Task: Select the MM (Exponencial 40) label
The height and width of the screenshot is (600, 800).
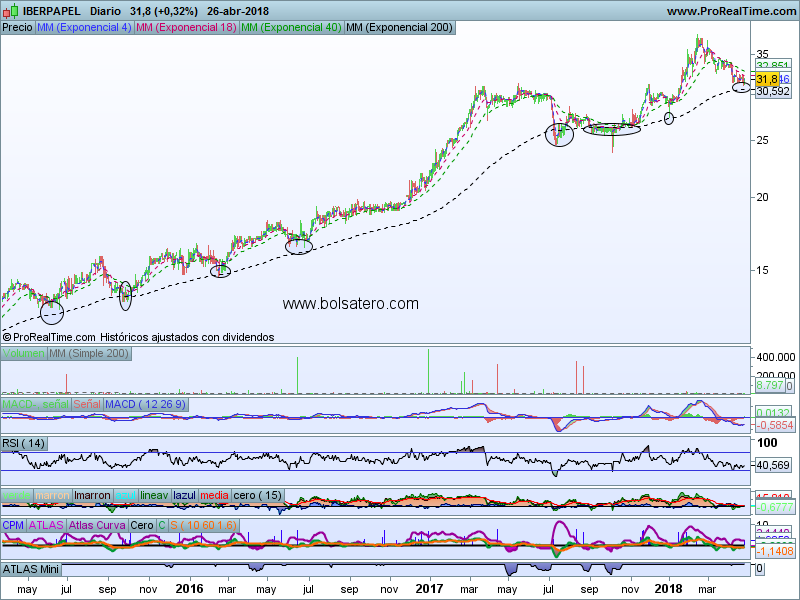Action: tap(290, 28)
